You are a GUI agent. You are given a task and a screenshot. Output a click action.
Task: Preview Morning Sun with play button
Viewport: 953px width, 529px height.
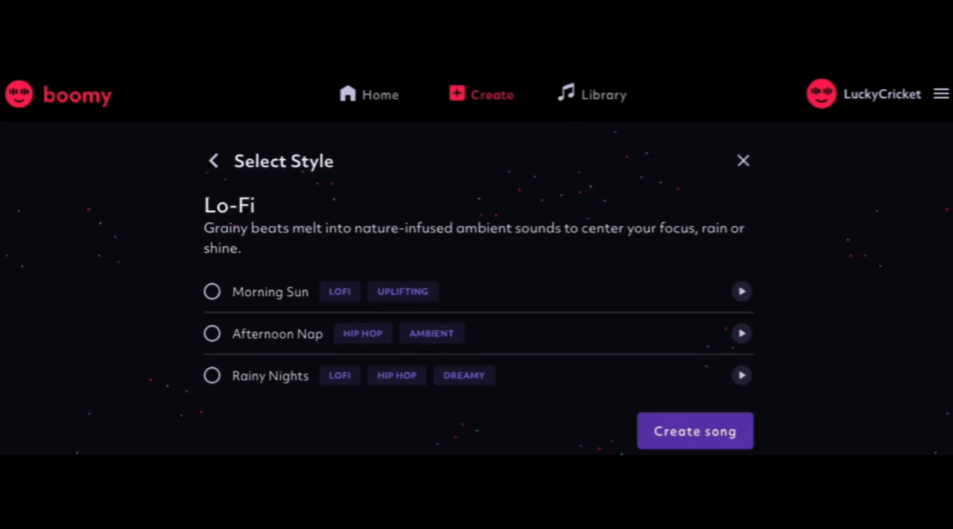(x=741, y=292)
